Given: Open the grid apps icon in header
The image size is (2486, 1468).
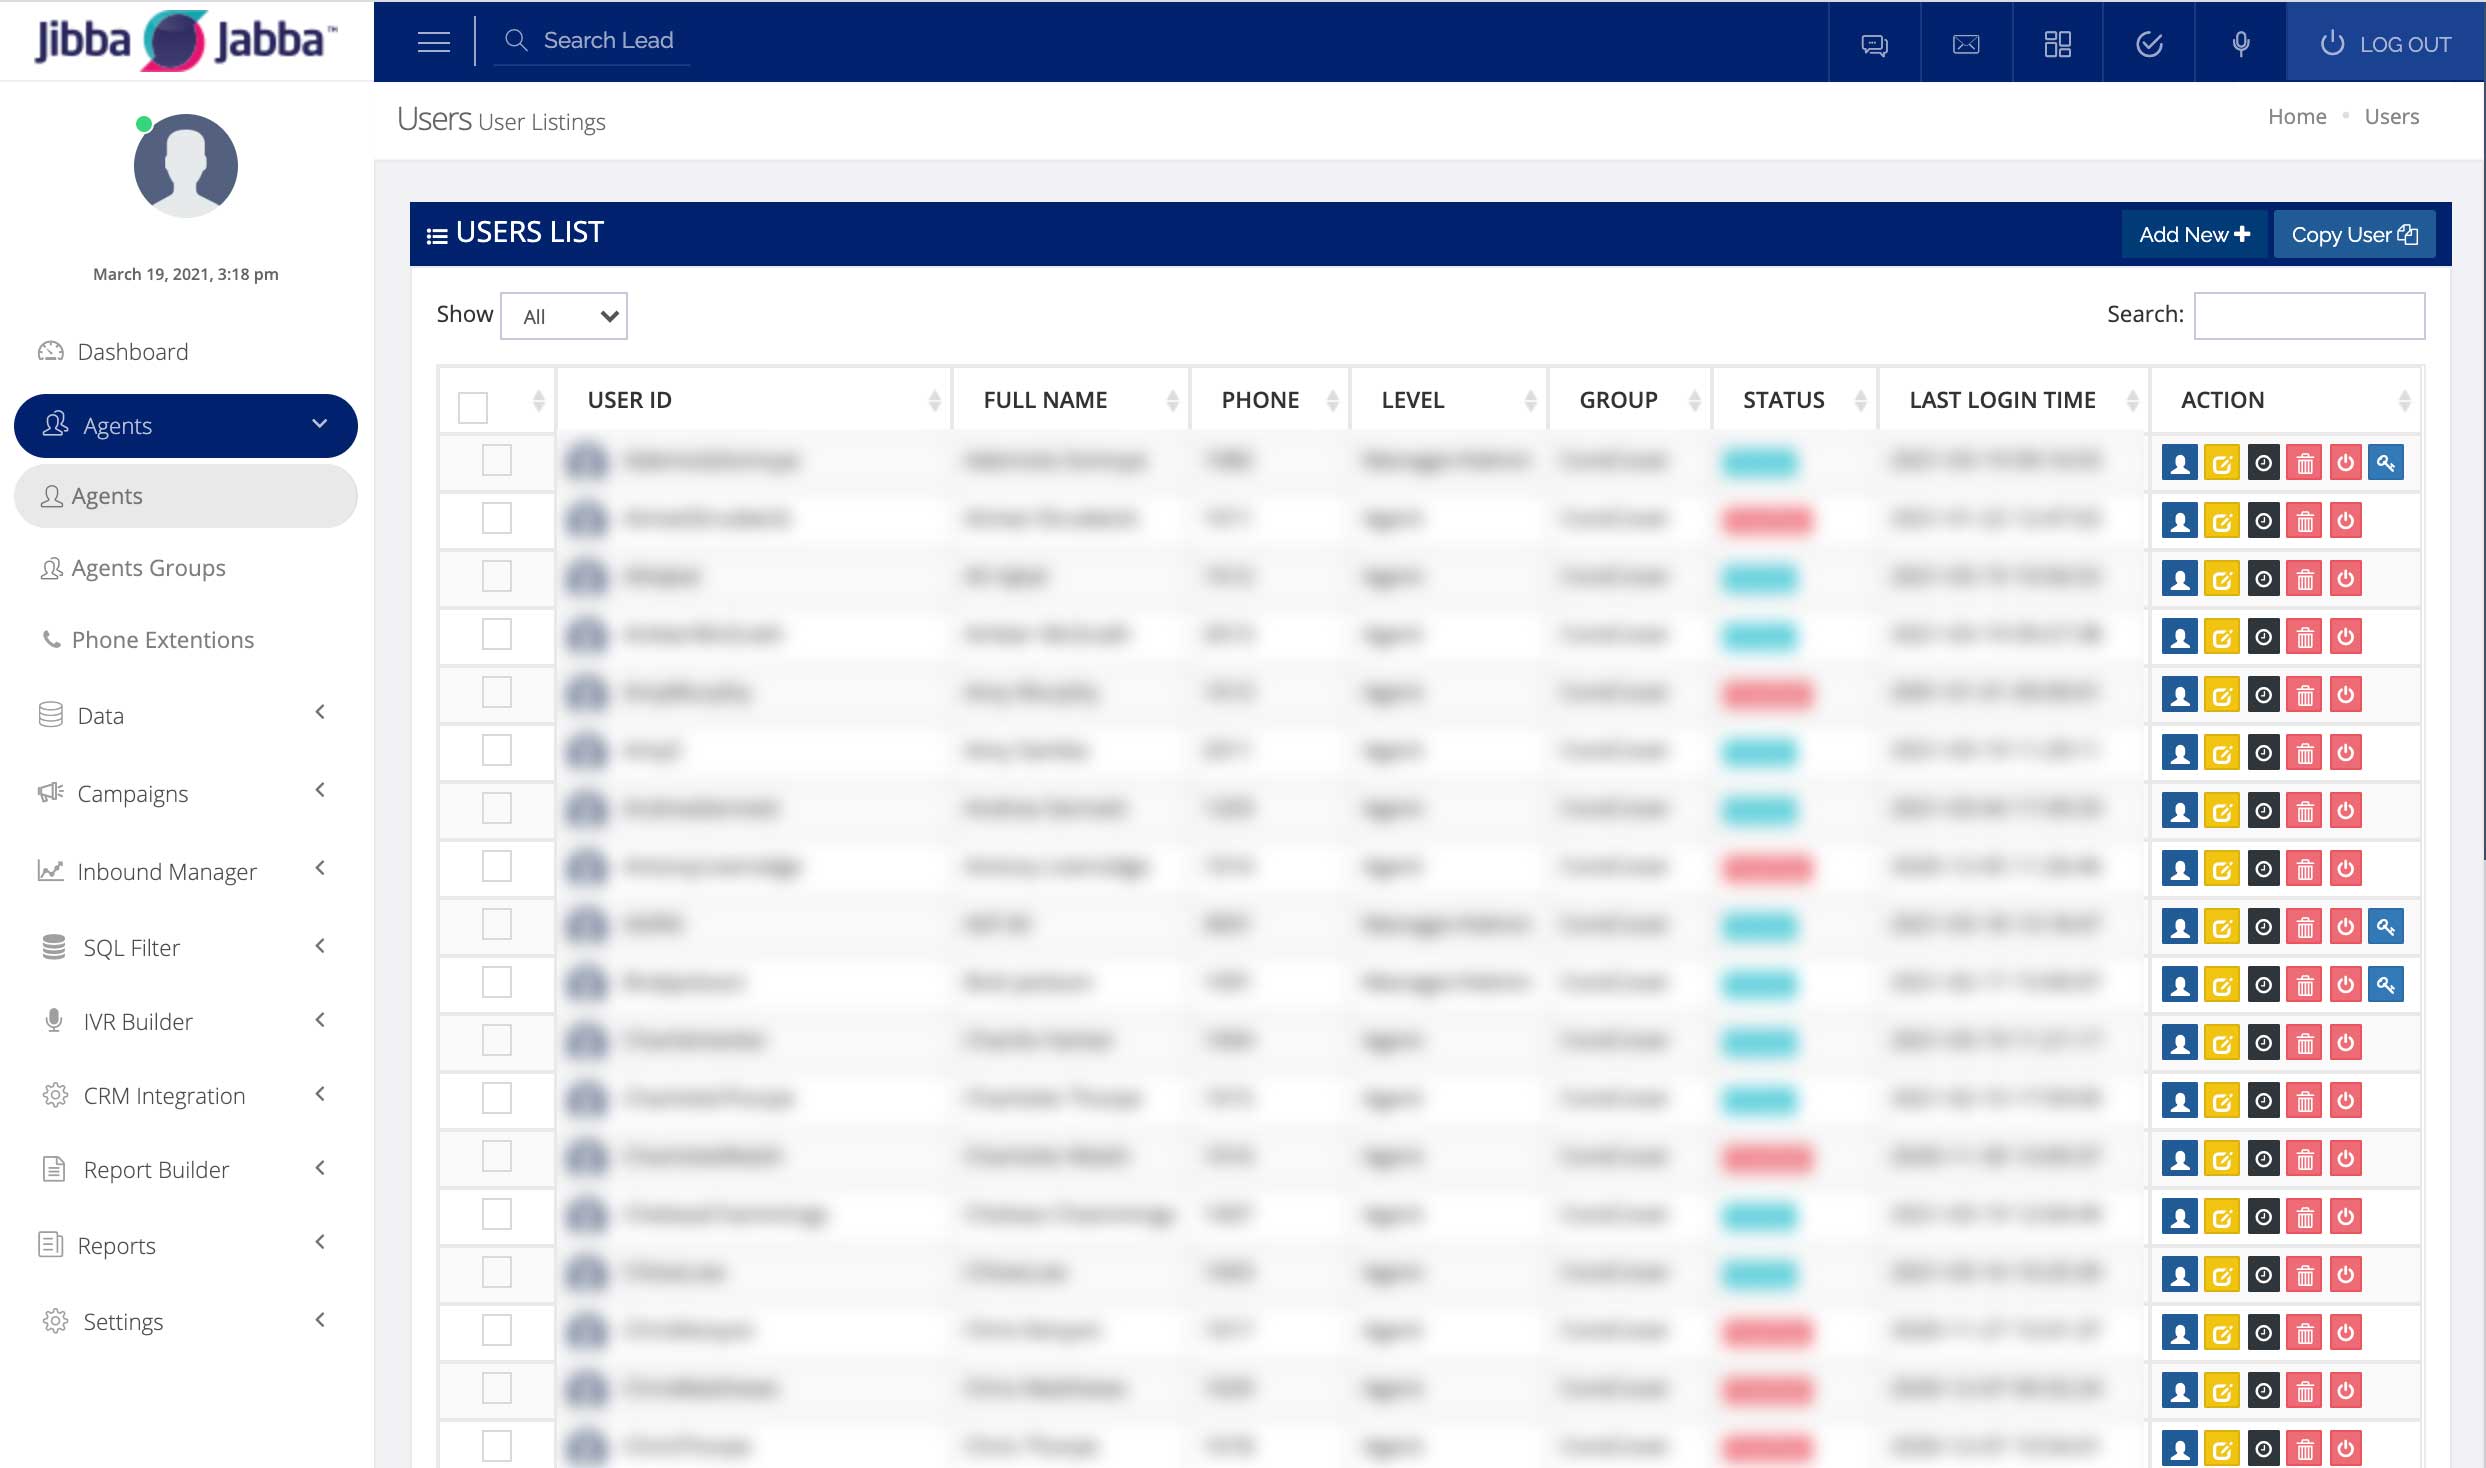Looking at the screenshot, I should pos(2057,44).
